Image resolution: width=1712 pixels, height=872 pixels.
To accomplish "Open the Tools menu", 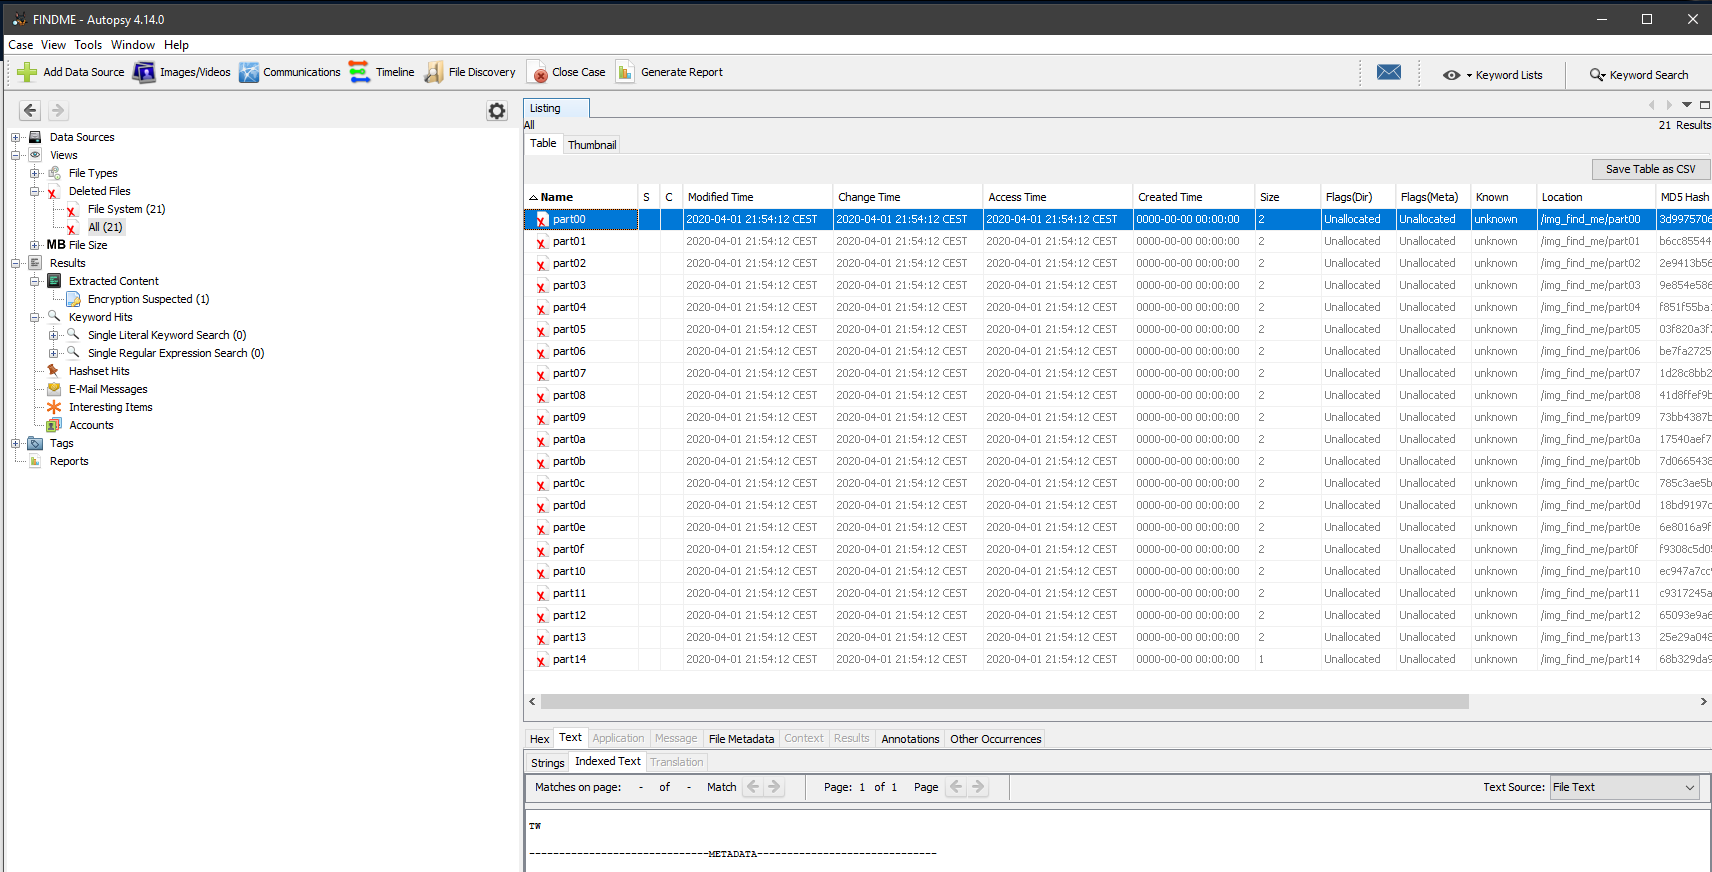I will click(x=88, y=45).
